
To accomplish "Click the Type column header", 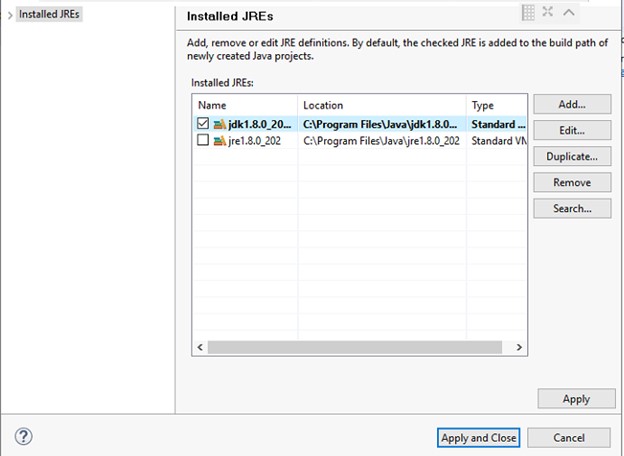I will tap(494, 105).
